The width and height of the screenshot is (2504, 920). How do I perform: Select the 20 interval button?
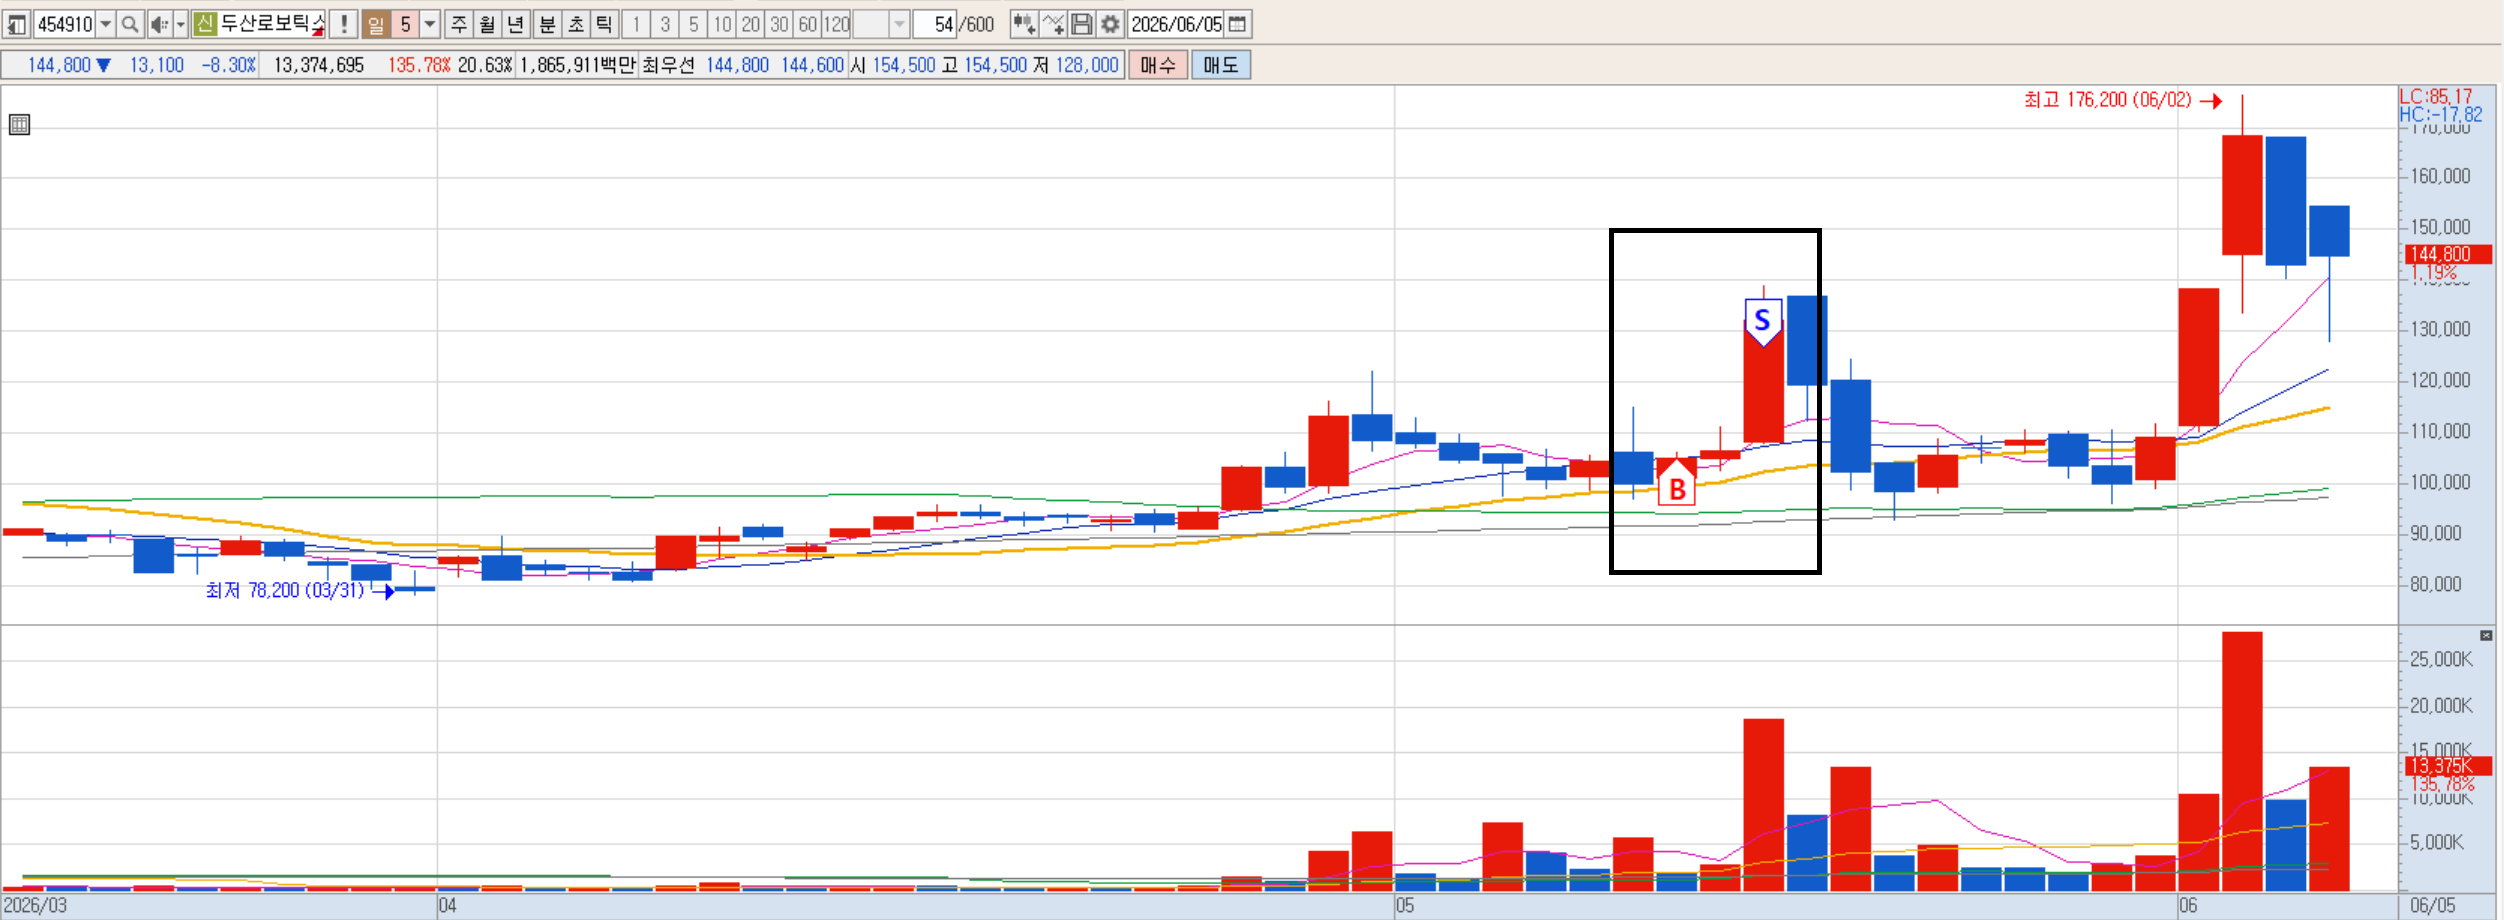pos(751,24)
